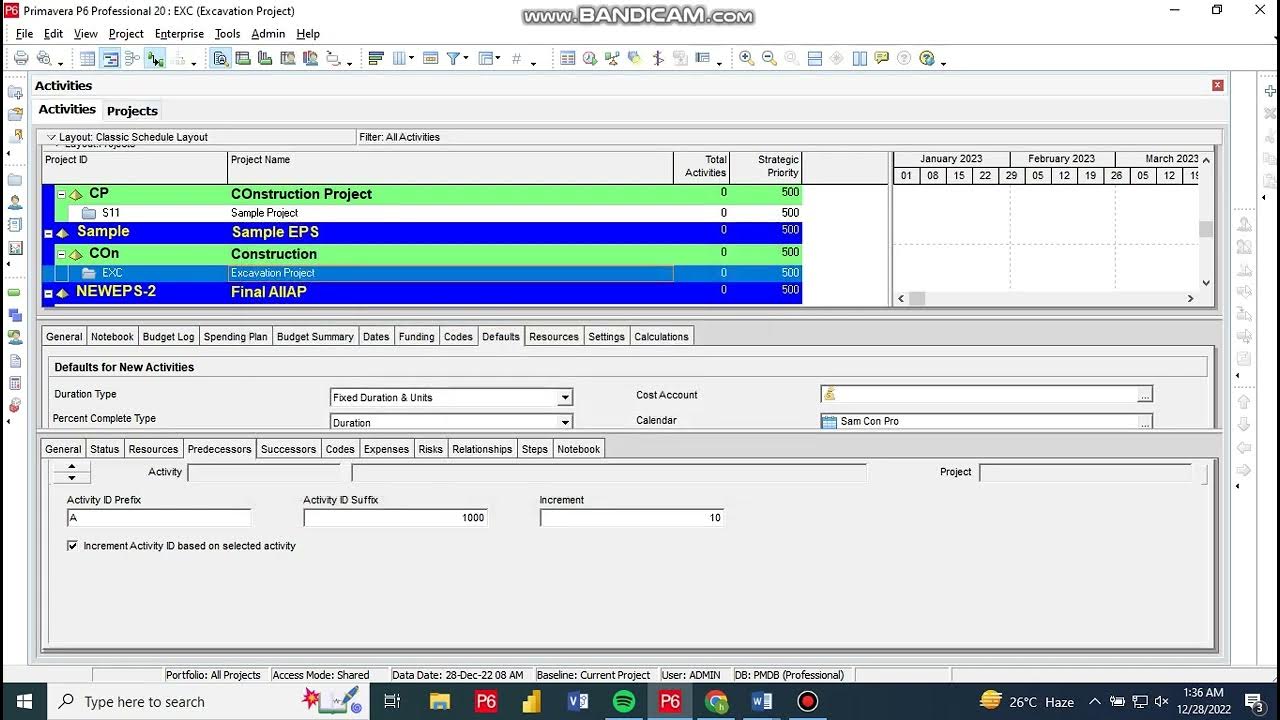Click the Total Activities column header
This screenshot has width=1280, height=720.
point(702,166)
